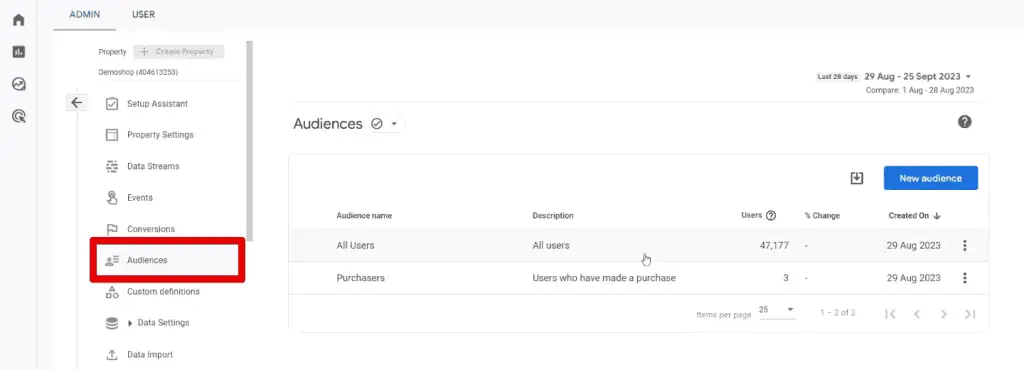Screen dimensions: 1024x370
Task: Open All Users audience name
Action: [x=355, y=245]
